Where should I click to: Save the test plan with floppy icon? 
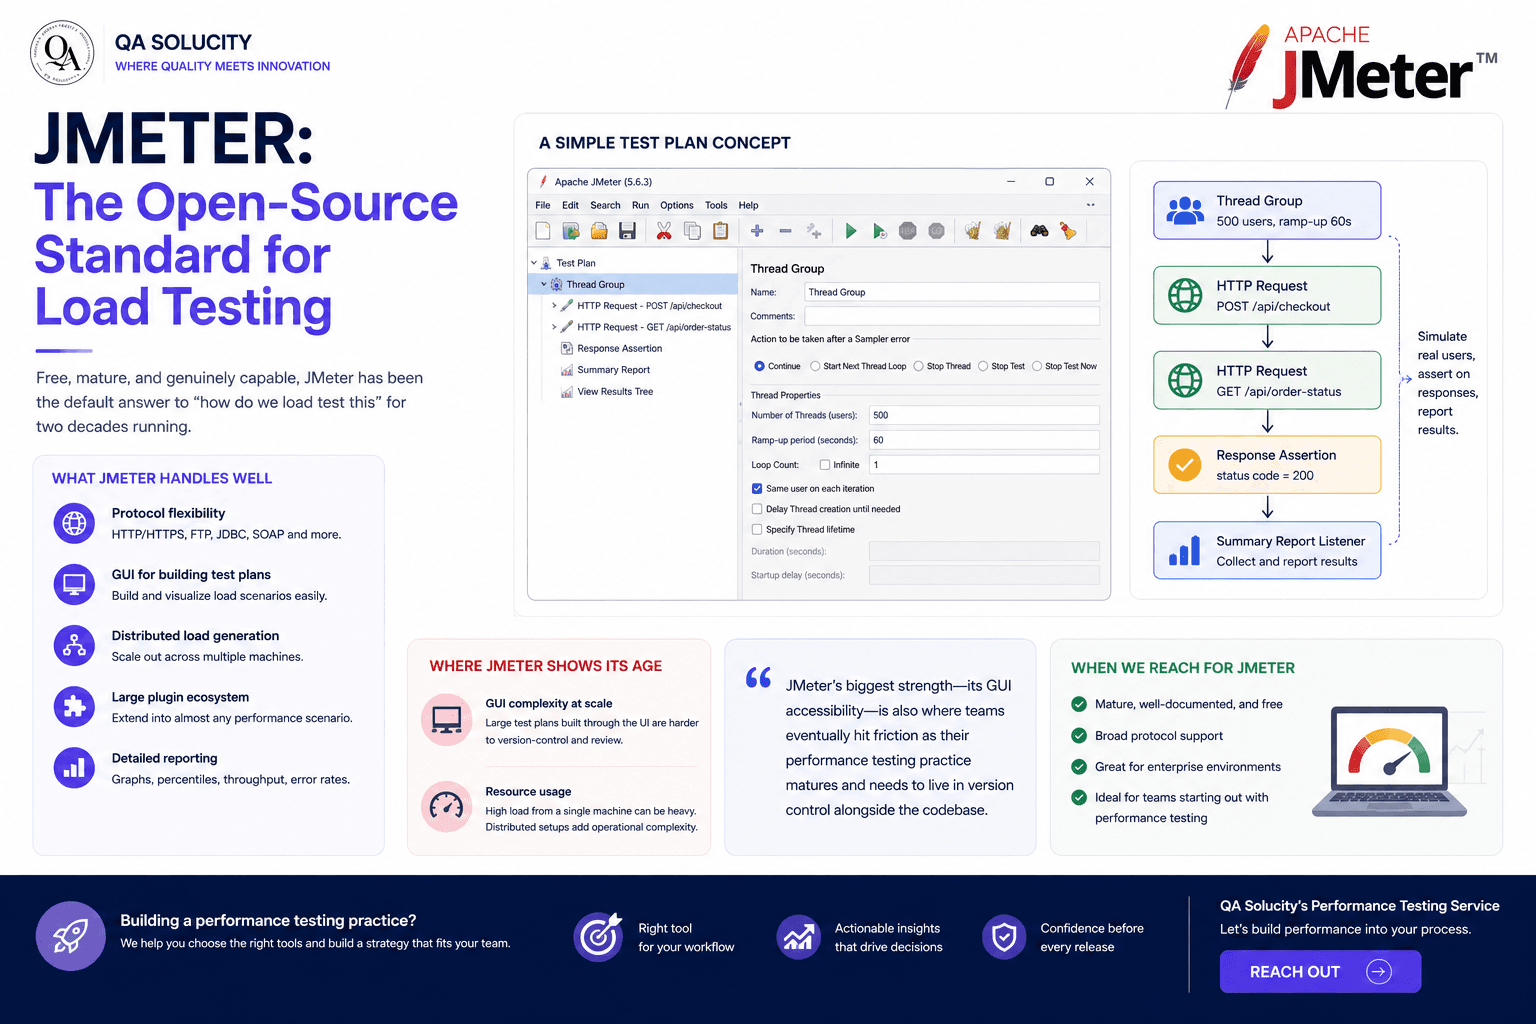(627, 231)
